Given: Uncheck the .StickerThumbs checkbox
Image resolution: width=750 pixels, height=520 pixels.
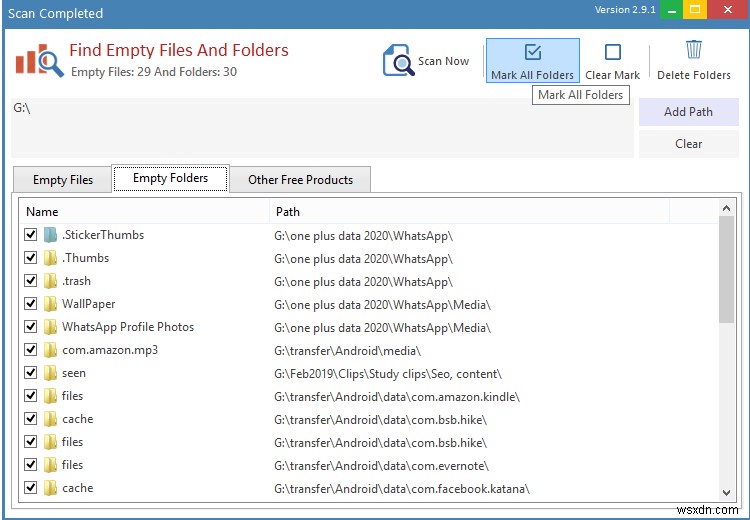Looking at the screenshot, I should 31,234.
